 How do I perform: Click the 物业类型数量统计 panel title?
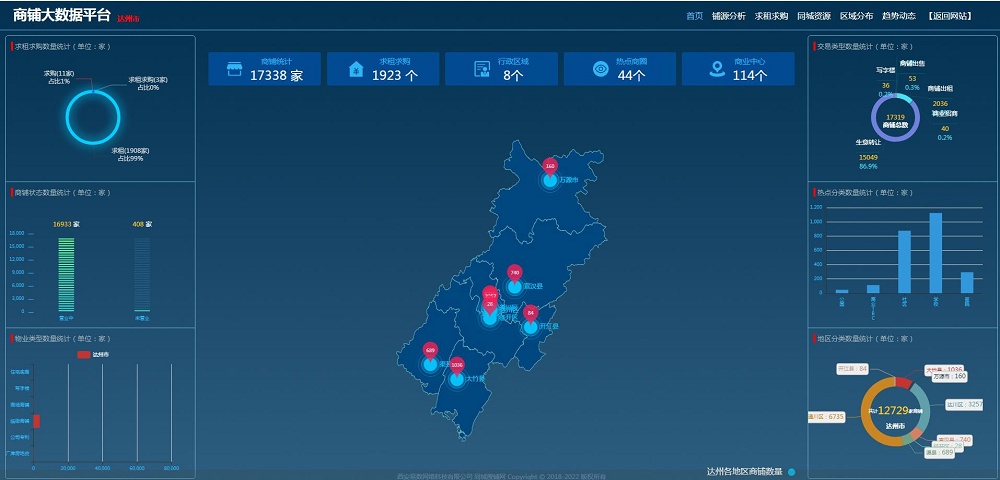tap(62, 338)
